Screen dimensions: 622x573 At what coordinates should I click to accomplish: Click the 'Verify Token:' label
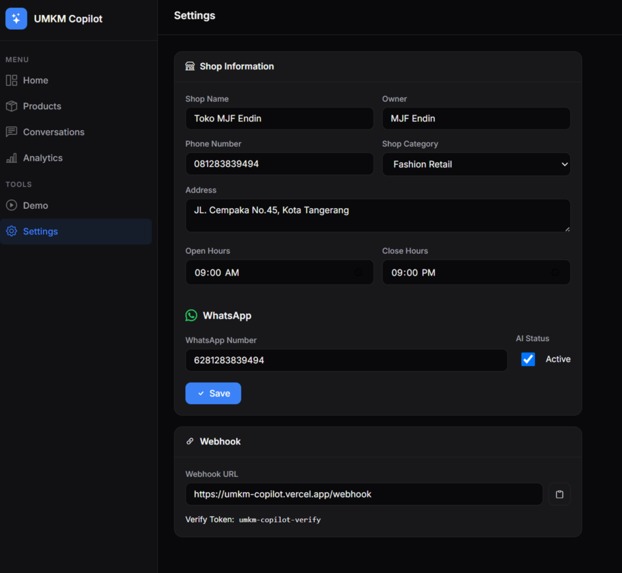pyautogui.click(x=209, y=520)
